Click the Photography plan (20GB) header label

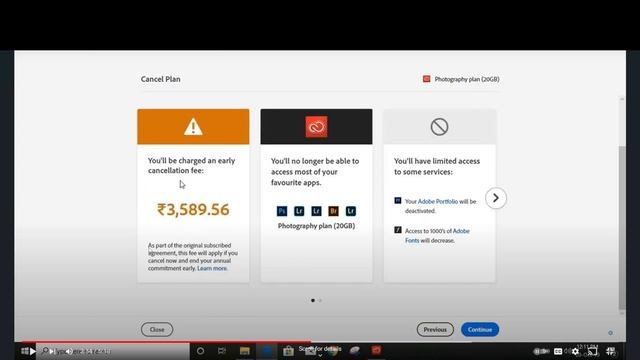pos(467,79)
